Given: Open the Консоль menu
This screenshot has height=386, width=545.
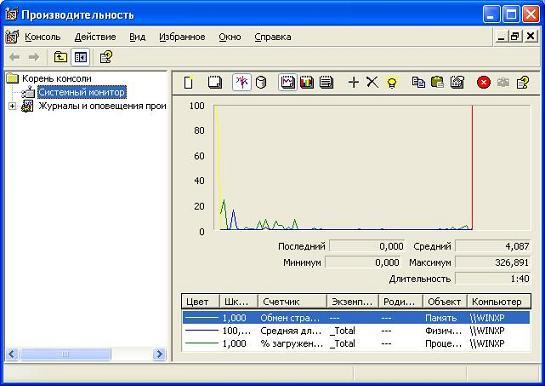Looking at the screenshot, I should click(x=42, y=36).
